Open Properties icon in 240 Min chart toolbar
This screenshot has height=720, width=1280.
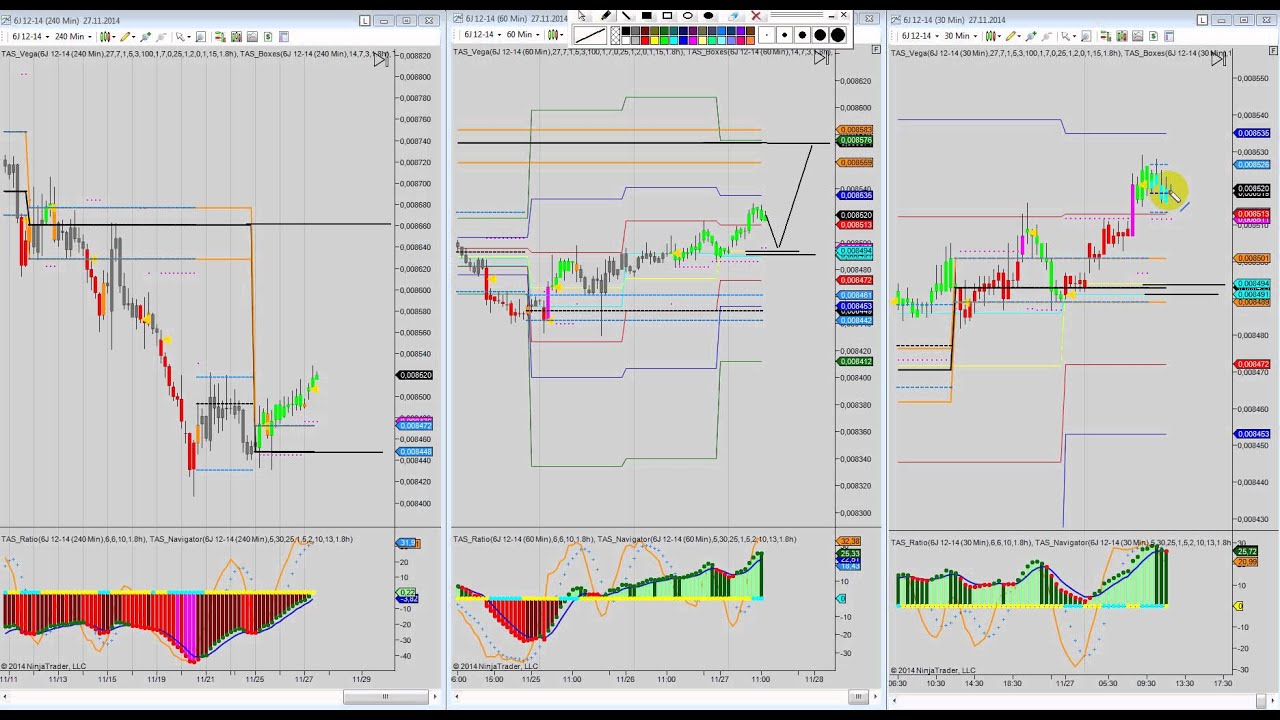click(x=284, y=36)
